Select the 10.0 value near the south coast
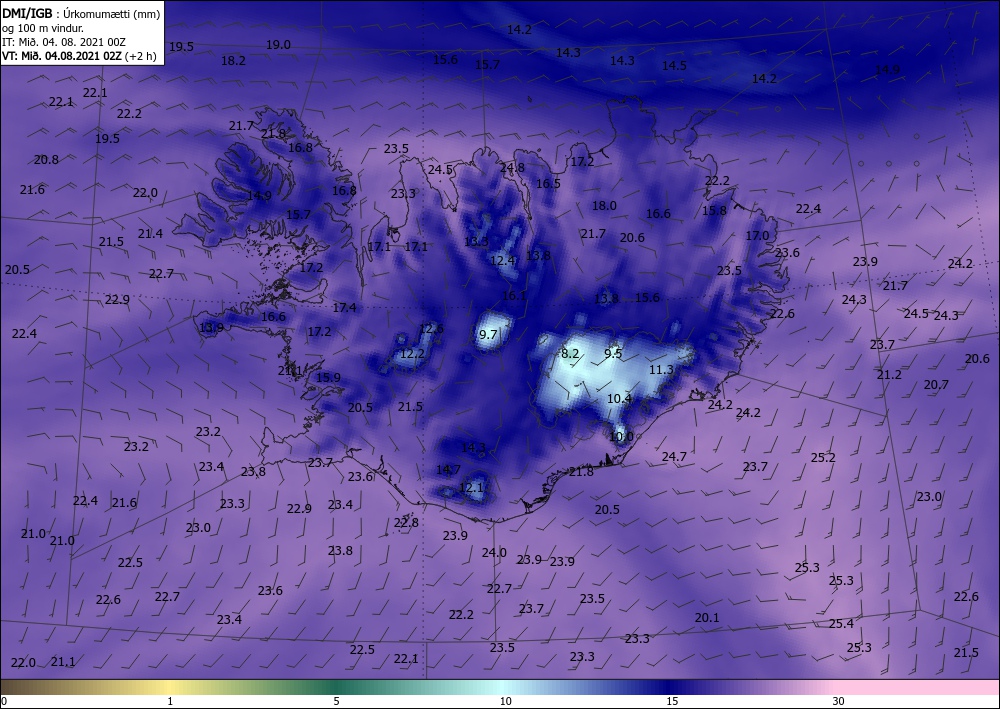The width and height of the screenshot is (1000, 709). tap(621, 437)
